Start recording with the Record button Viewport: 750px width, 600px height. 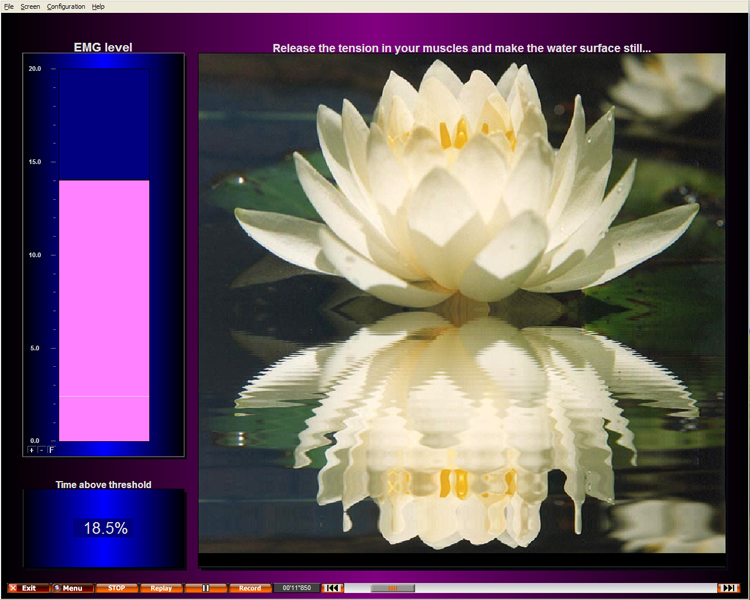coord(250,588)
